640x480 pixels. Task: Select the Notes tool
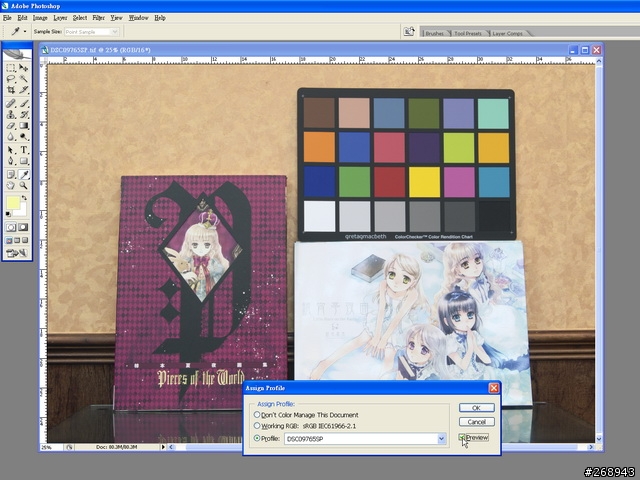pos(11,175)
